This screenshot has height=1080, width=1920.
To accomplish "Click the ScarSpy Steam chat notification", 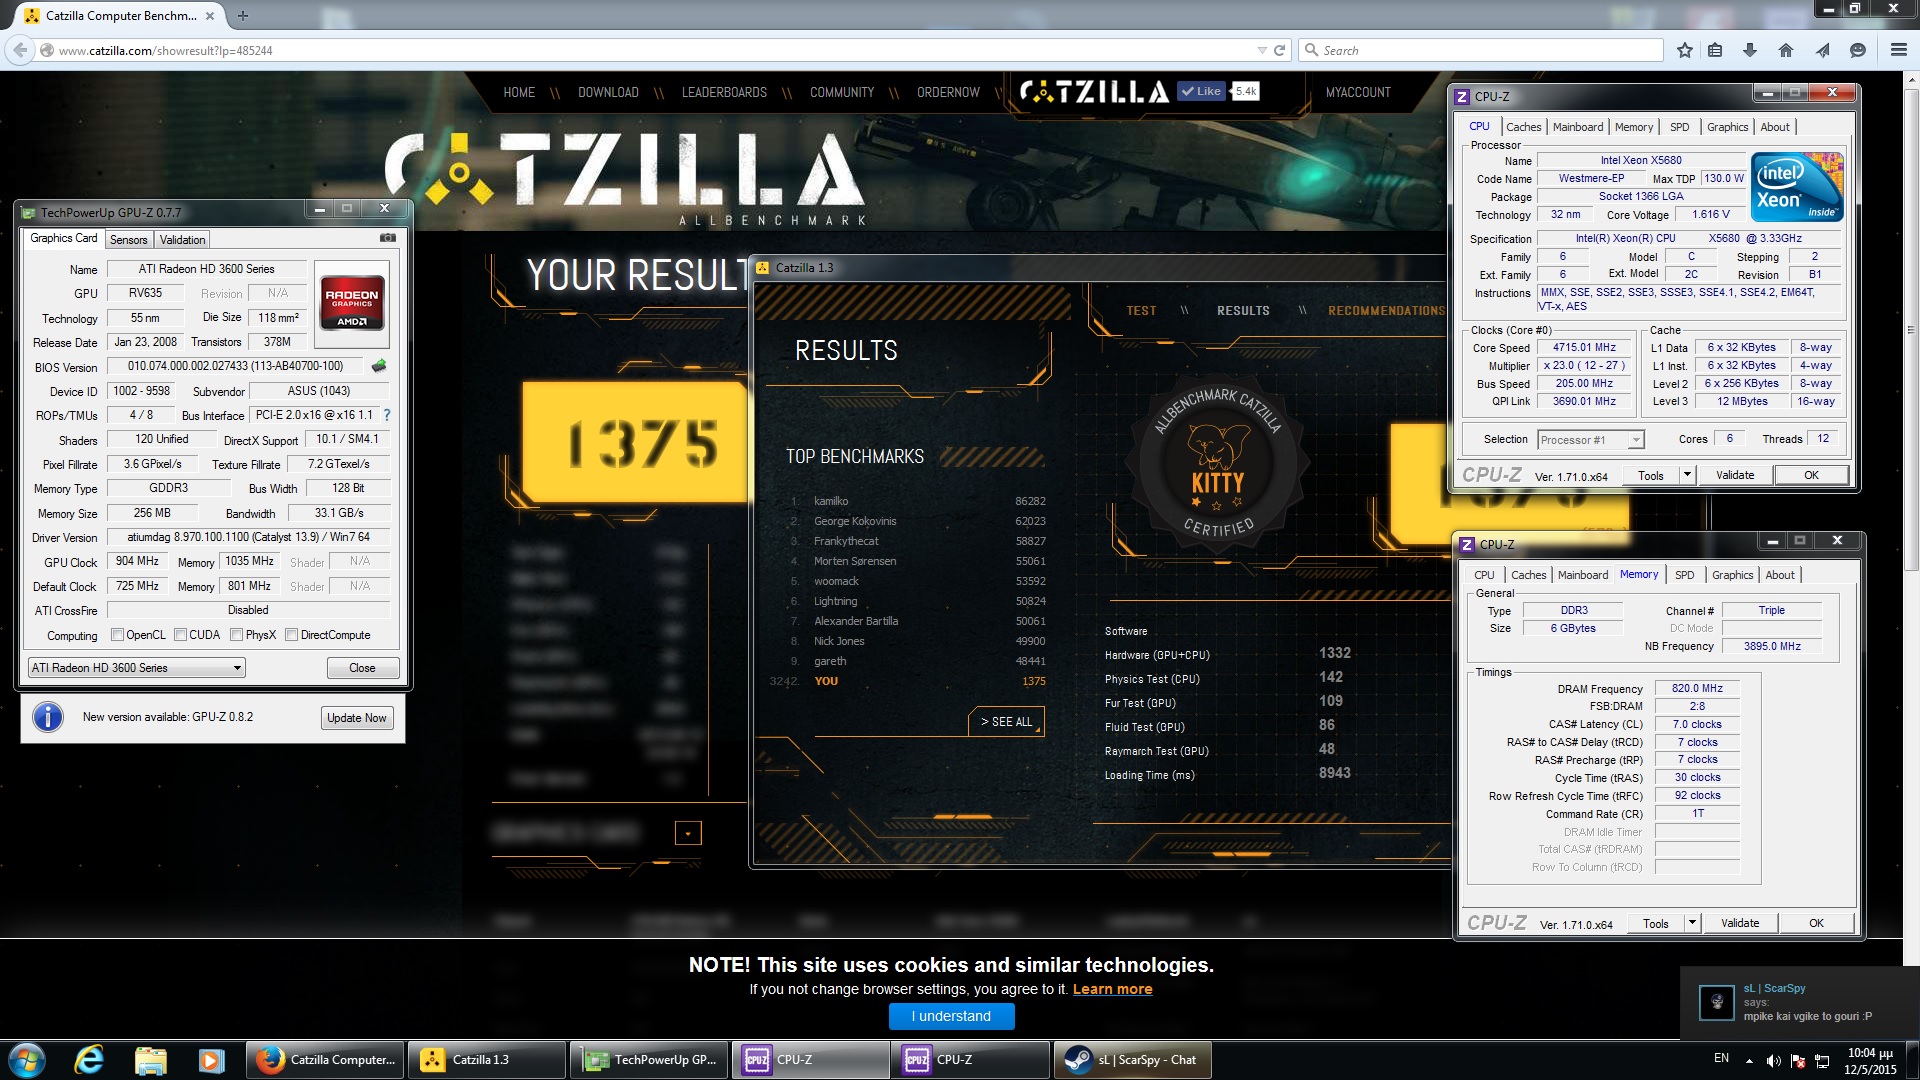I will pyautogui.click(x=1800, y=1002).
